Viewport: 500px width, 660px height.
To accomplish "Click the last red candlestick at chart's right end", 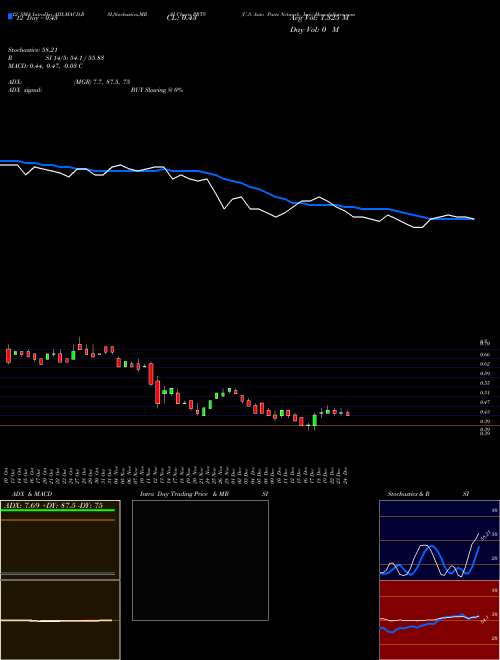I will point(348,414).
